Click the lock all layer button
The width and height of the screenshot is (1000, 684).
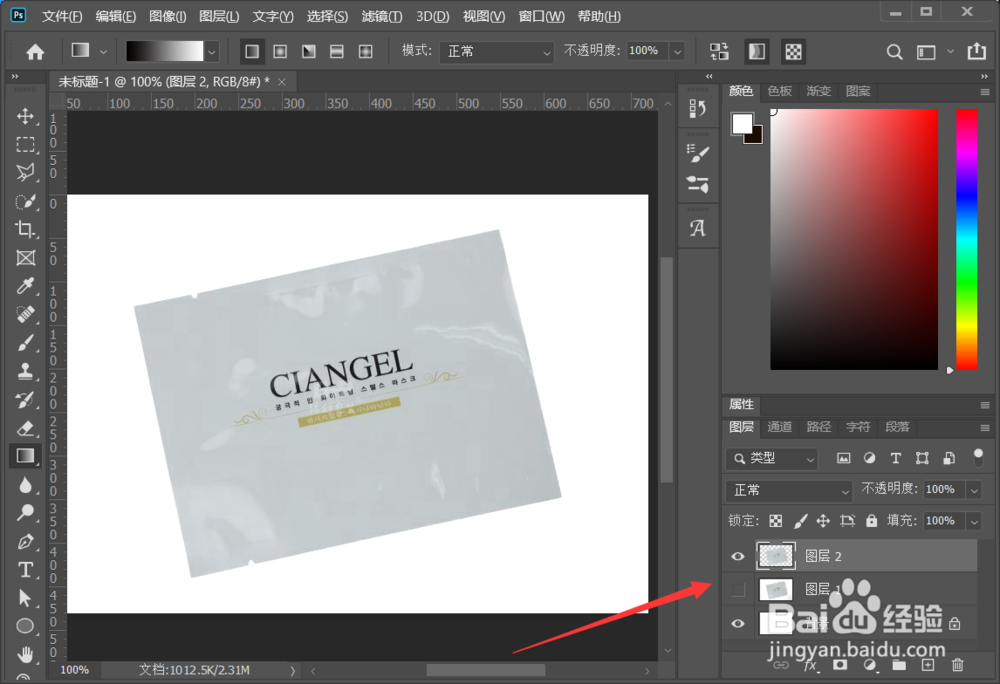tap(871, 521)
